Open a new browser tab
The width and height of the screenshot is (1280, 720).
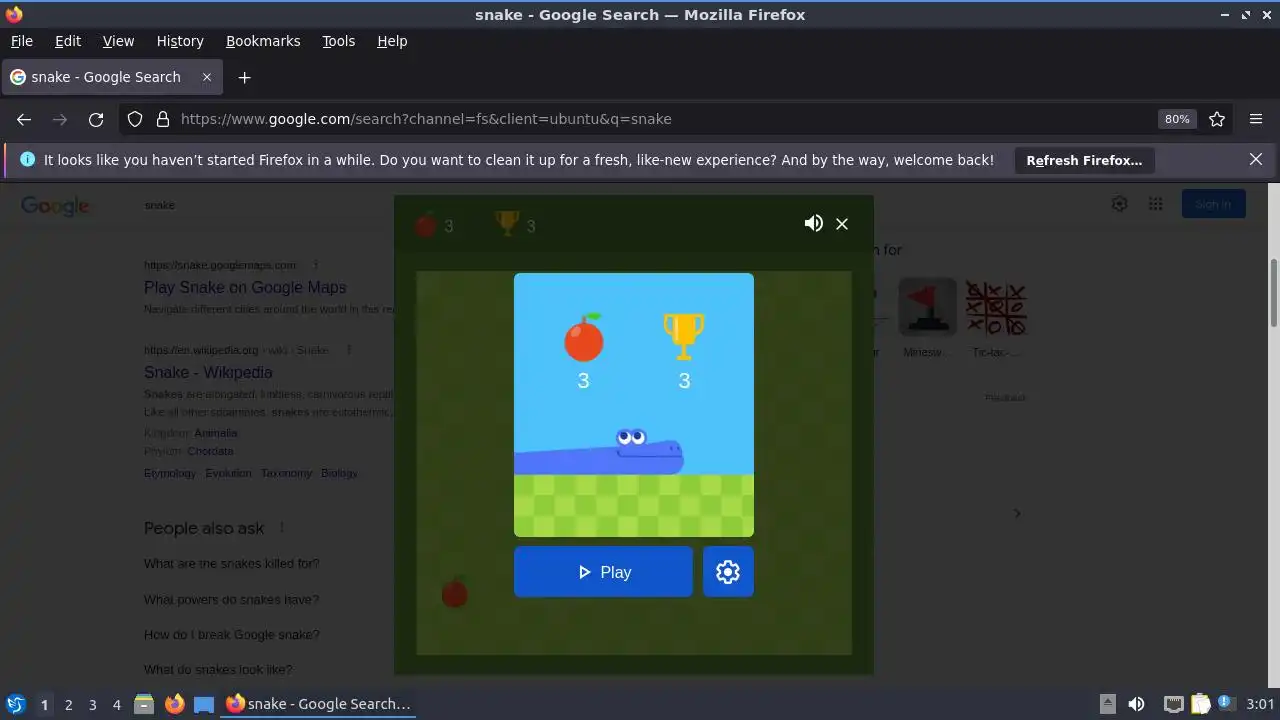(x=244, y=77)
